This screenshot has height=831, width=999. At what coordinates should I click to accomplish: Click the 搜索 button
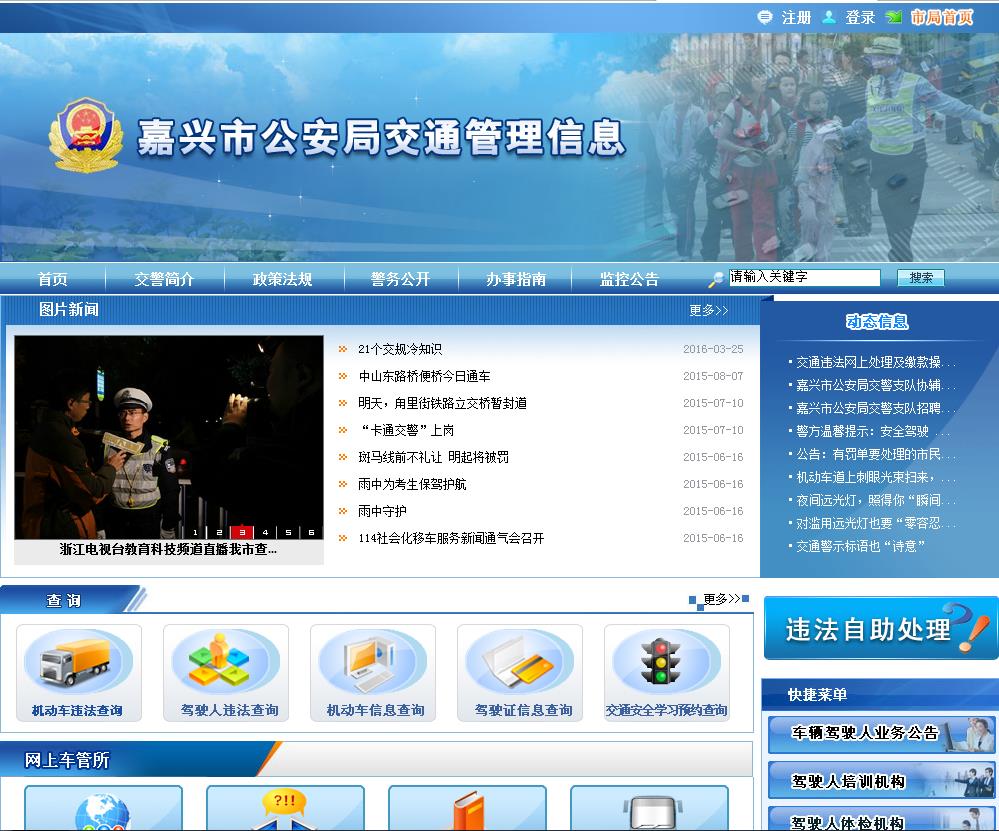point(921,278)
